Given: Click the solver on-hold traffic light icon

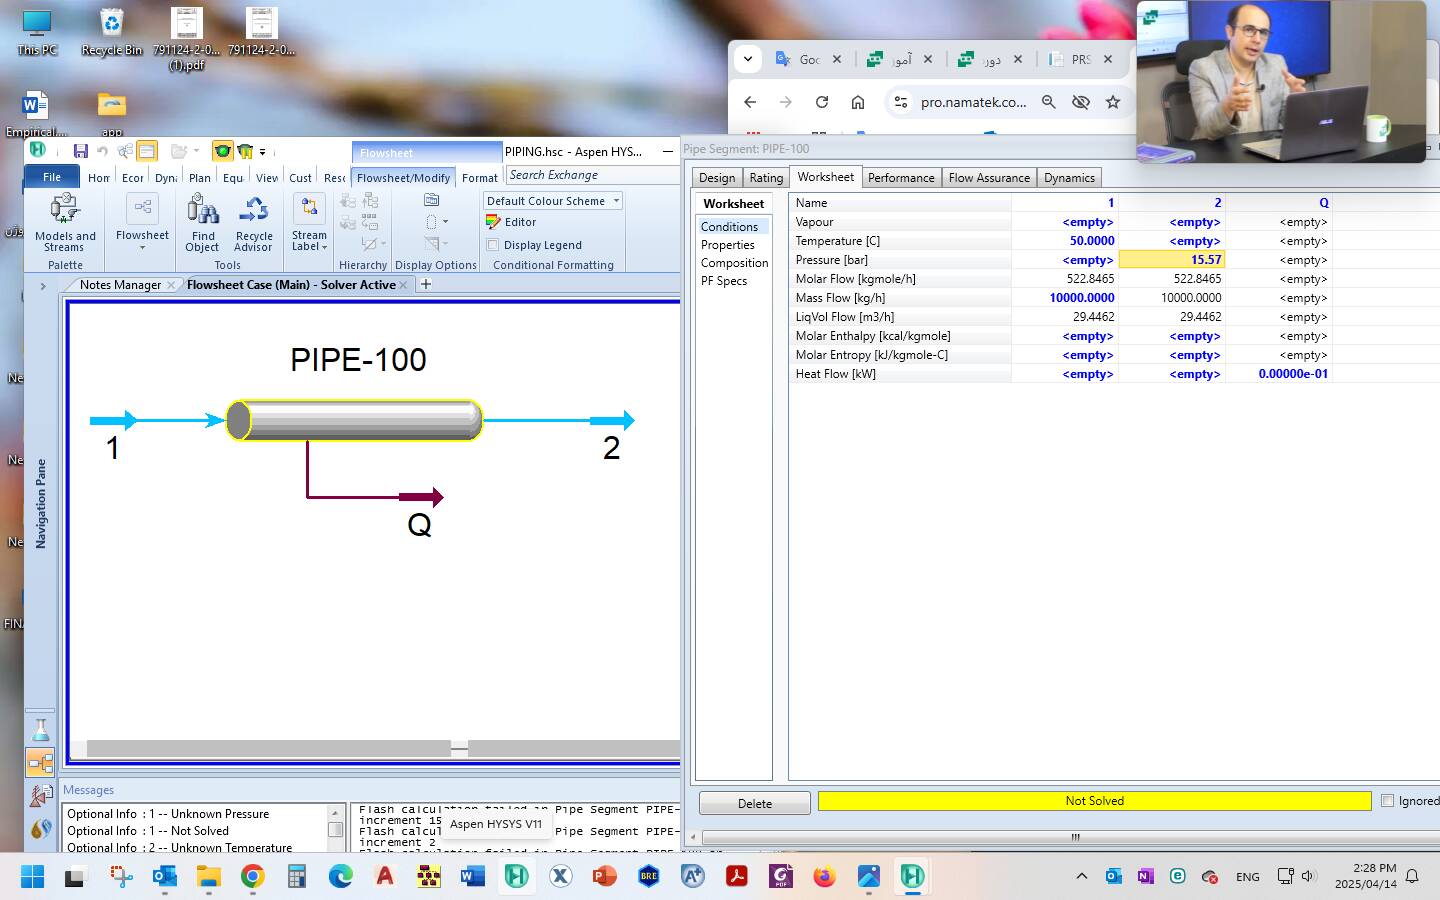Looking at the screenshot, I should 244,151.
